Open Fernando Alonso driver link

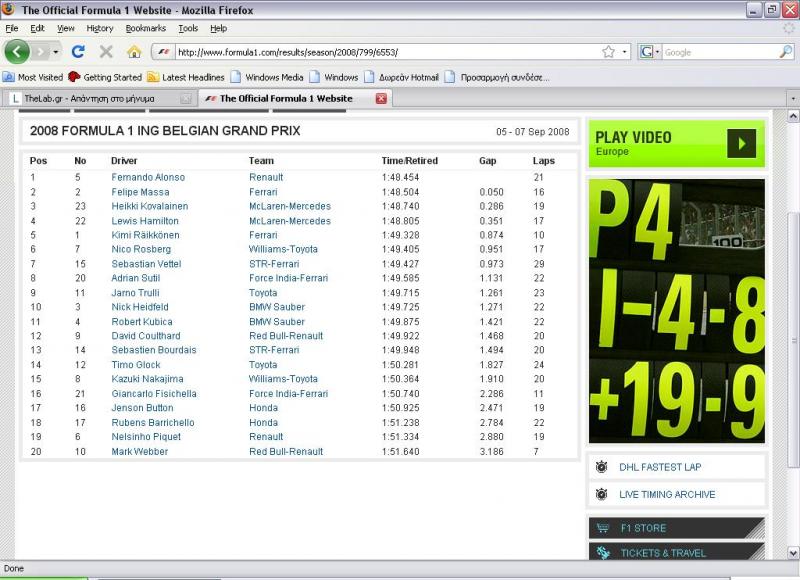[x=148, y=177]
